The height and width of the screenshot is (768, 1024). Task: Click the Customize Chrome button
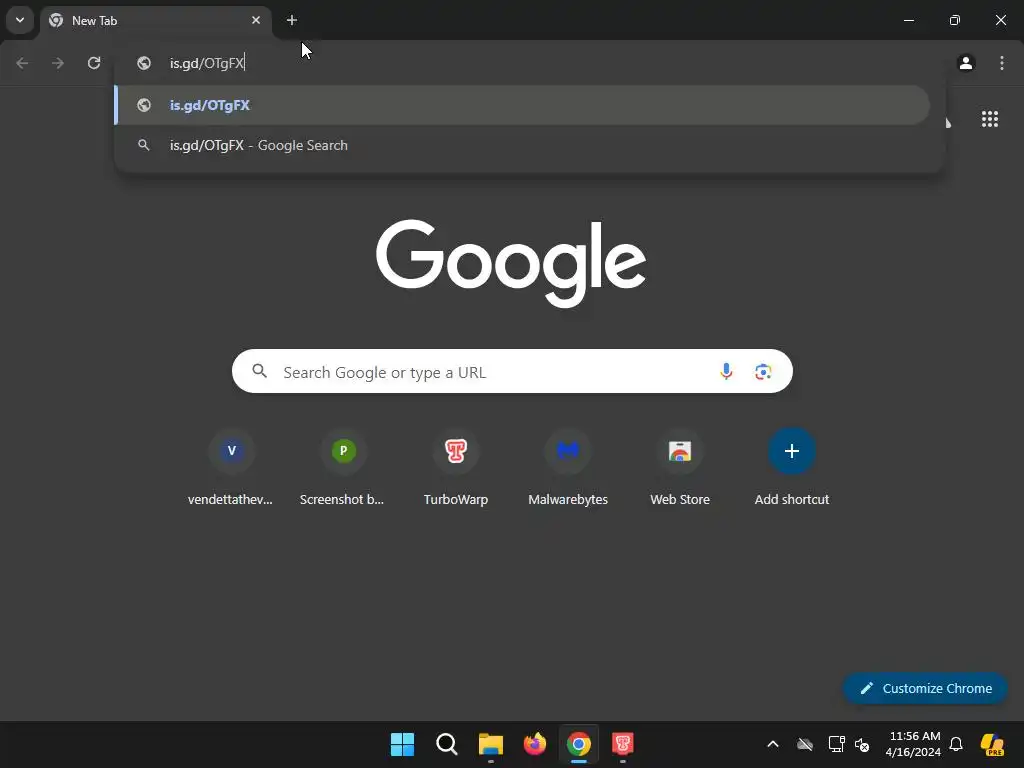point(925,688)
